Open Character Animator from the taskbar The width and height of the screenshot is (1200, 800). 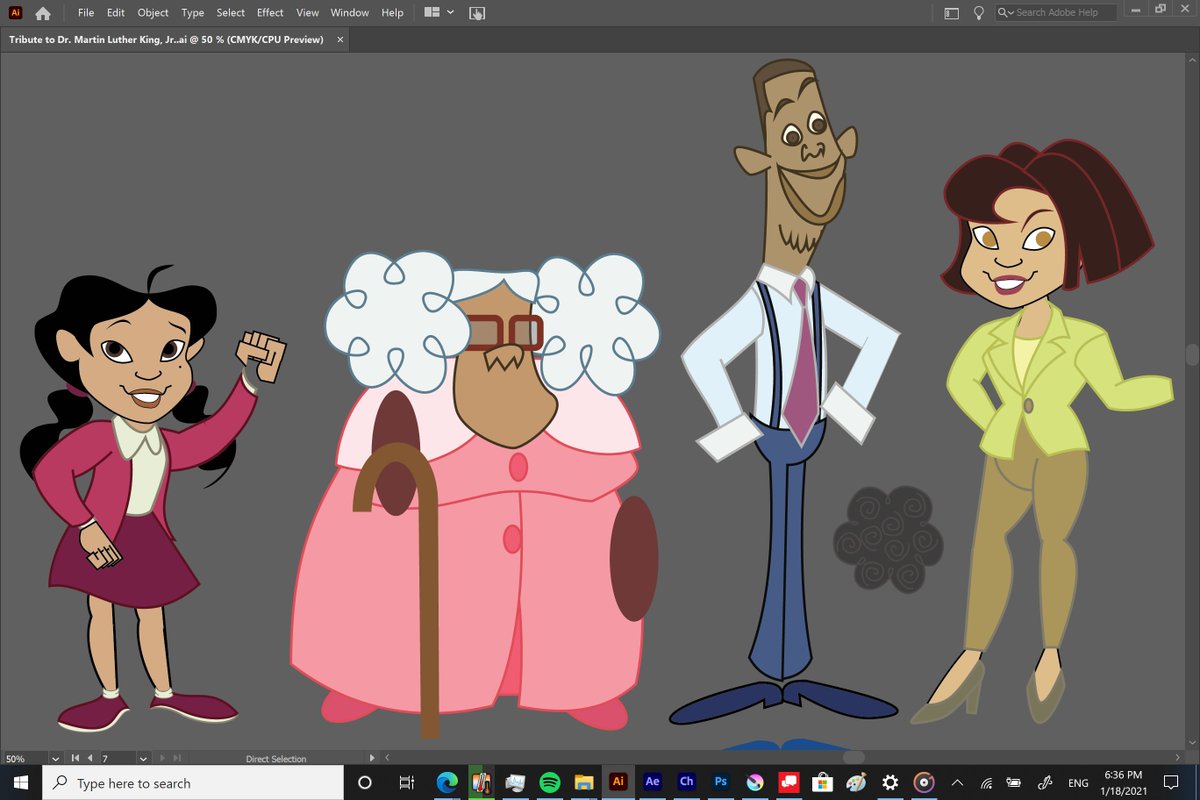coord(686,783)
